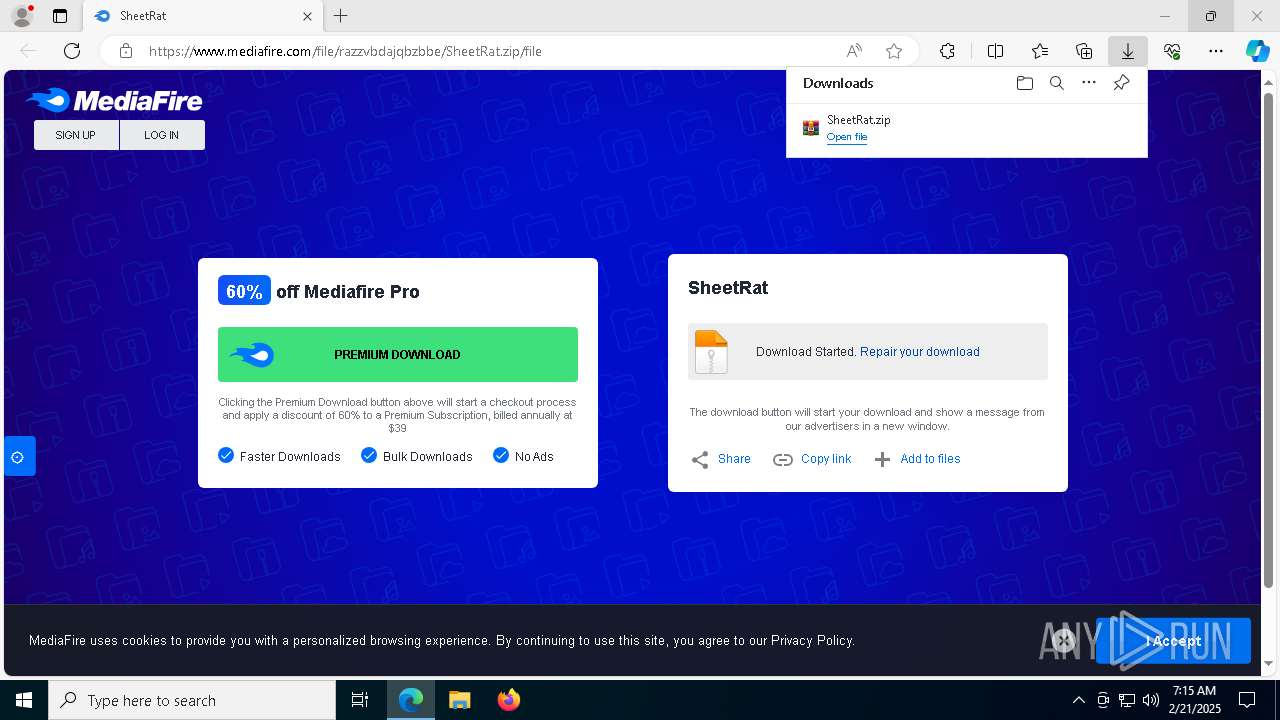Open downloads folder from Downloads panel

click(x=1024, y=83)
